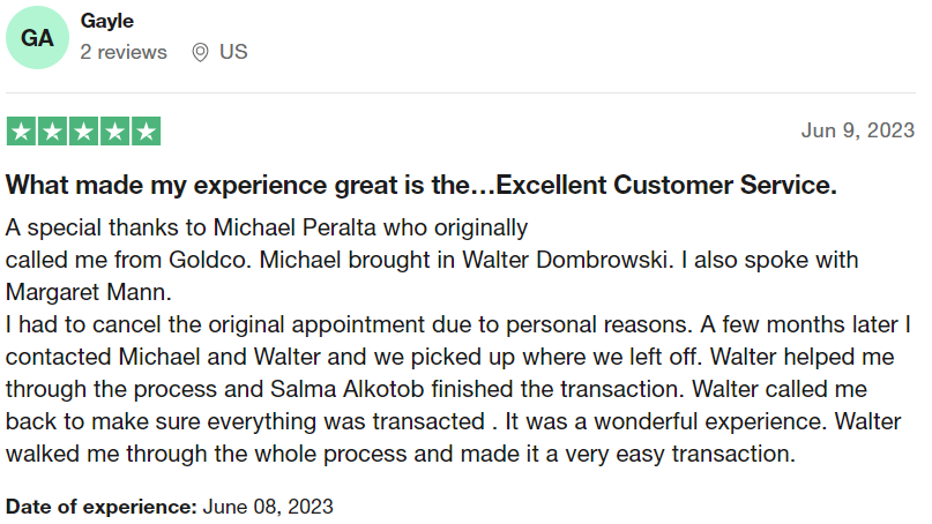Click the Jun 9, 2023 review date

[x=857, y=130]
